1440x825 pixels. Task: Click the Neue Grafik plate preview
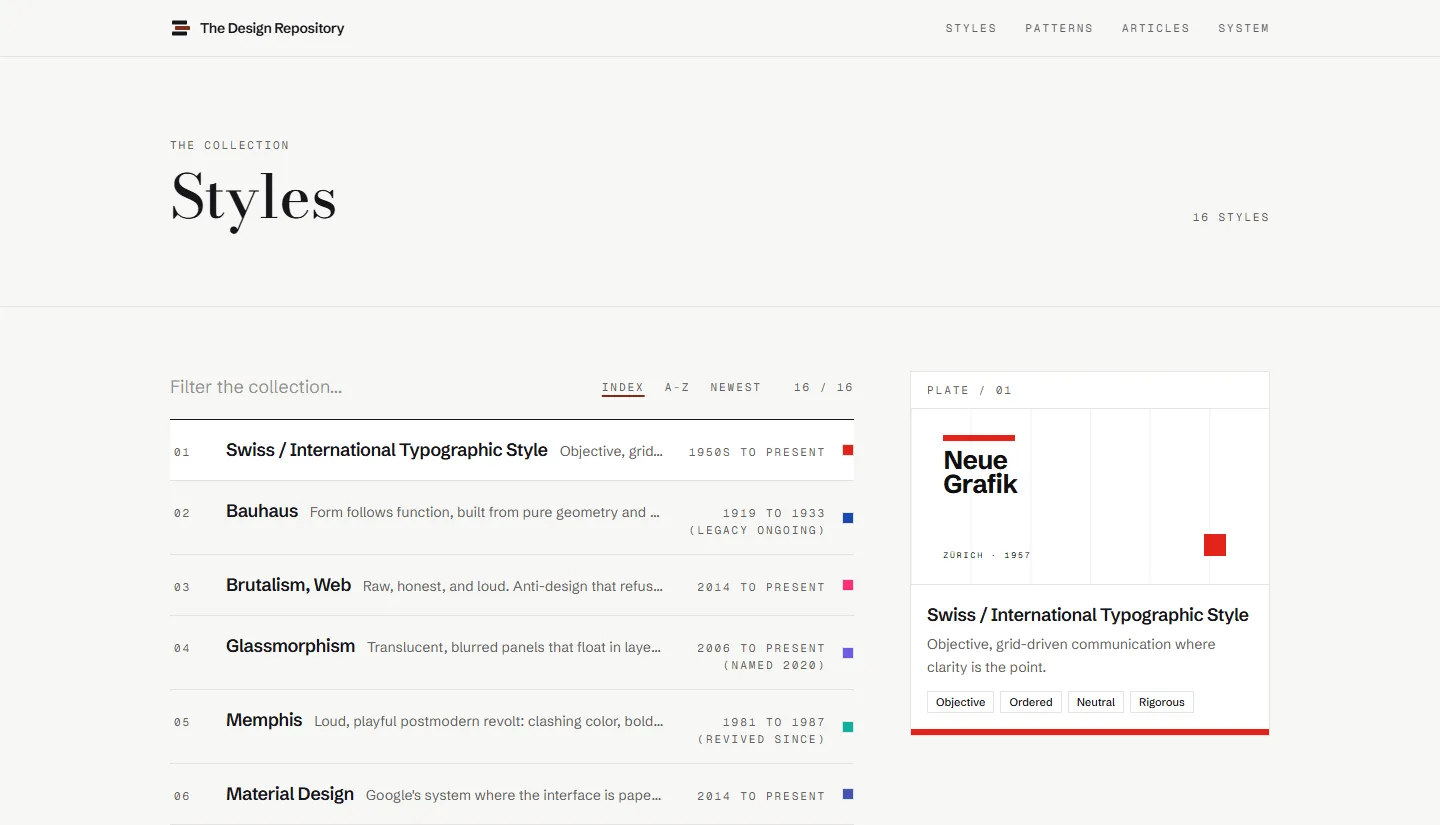(1090, 497)
